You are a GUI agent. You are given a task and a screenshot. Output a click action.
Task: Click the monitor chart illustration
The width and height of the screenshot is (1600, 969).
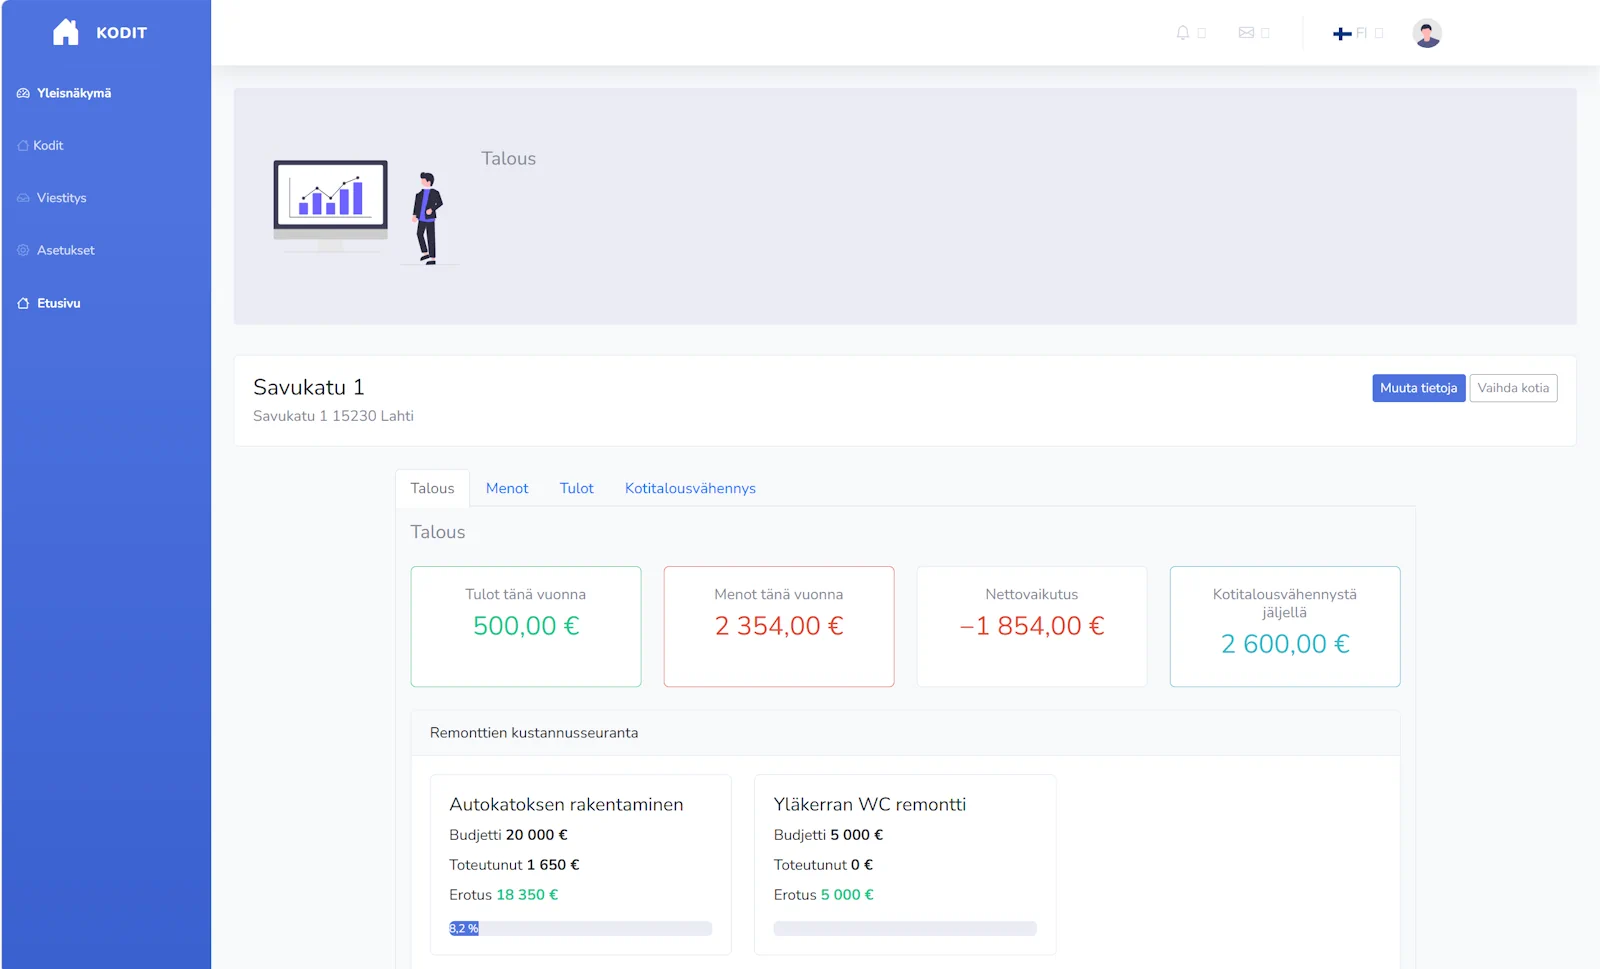point(330,205)
